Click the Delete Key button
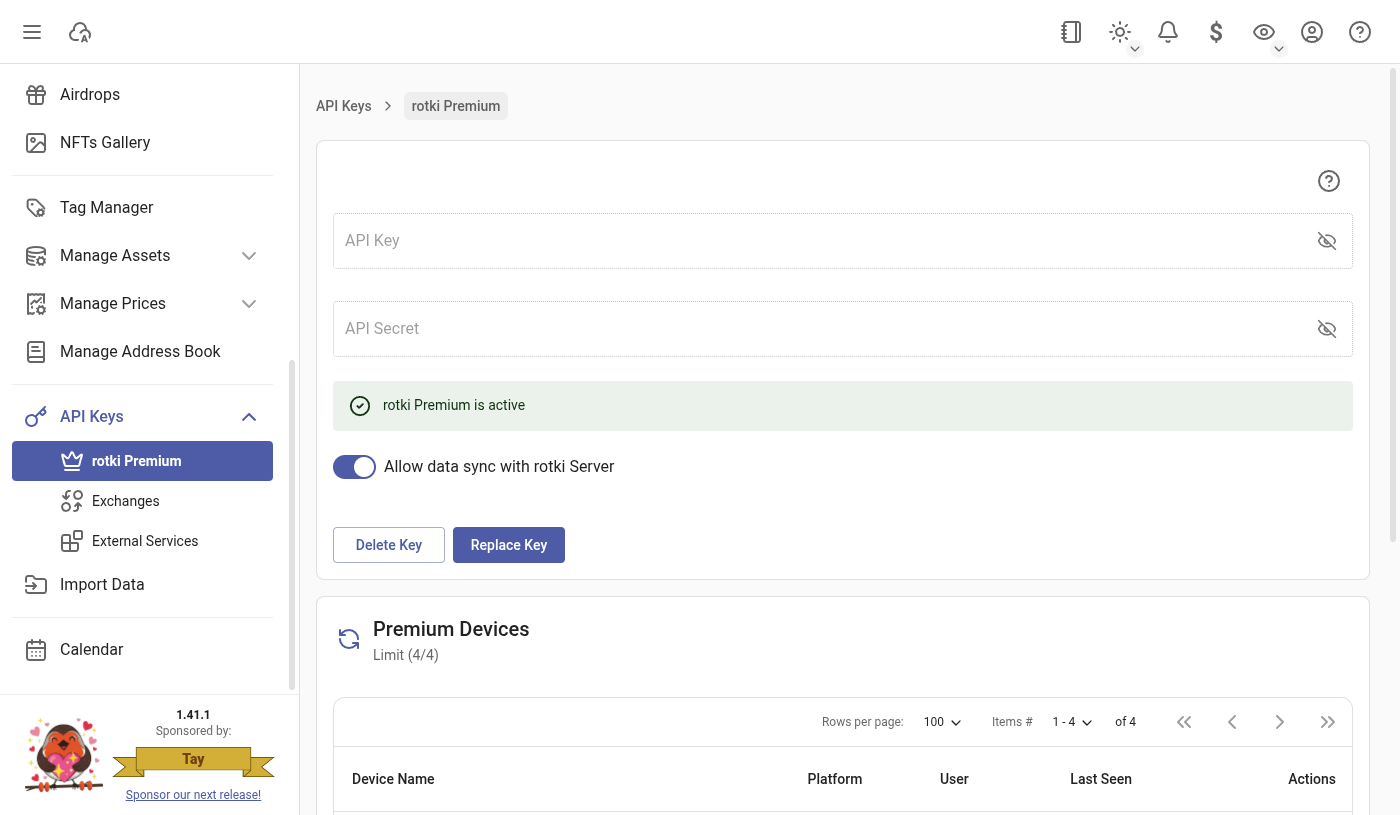 click(x=388, y=545)
